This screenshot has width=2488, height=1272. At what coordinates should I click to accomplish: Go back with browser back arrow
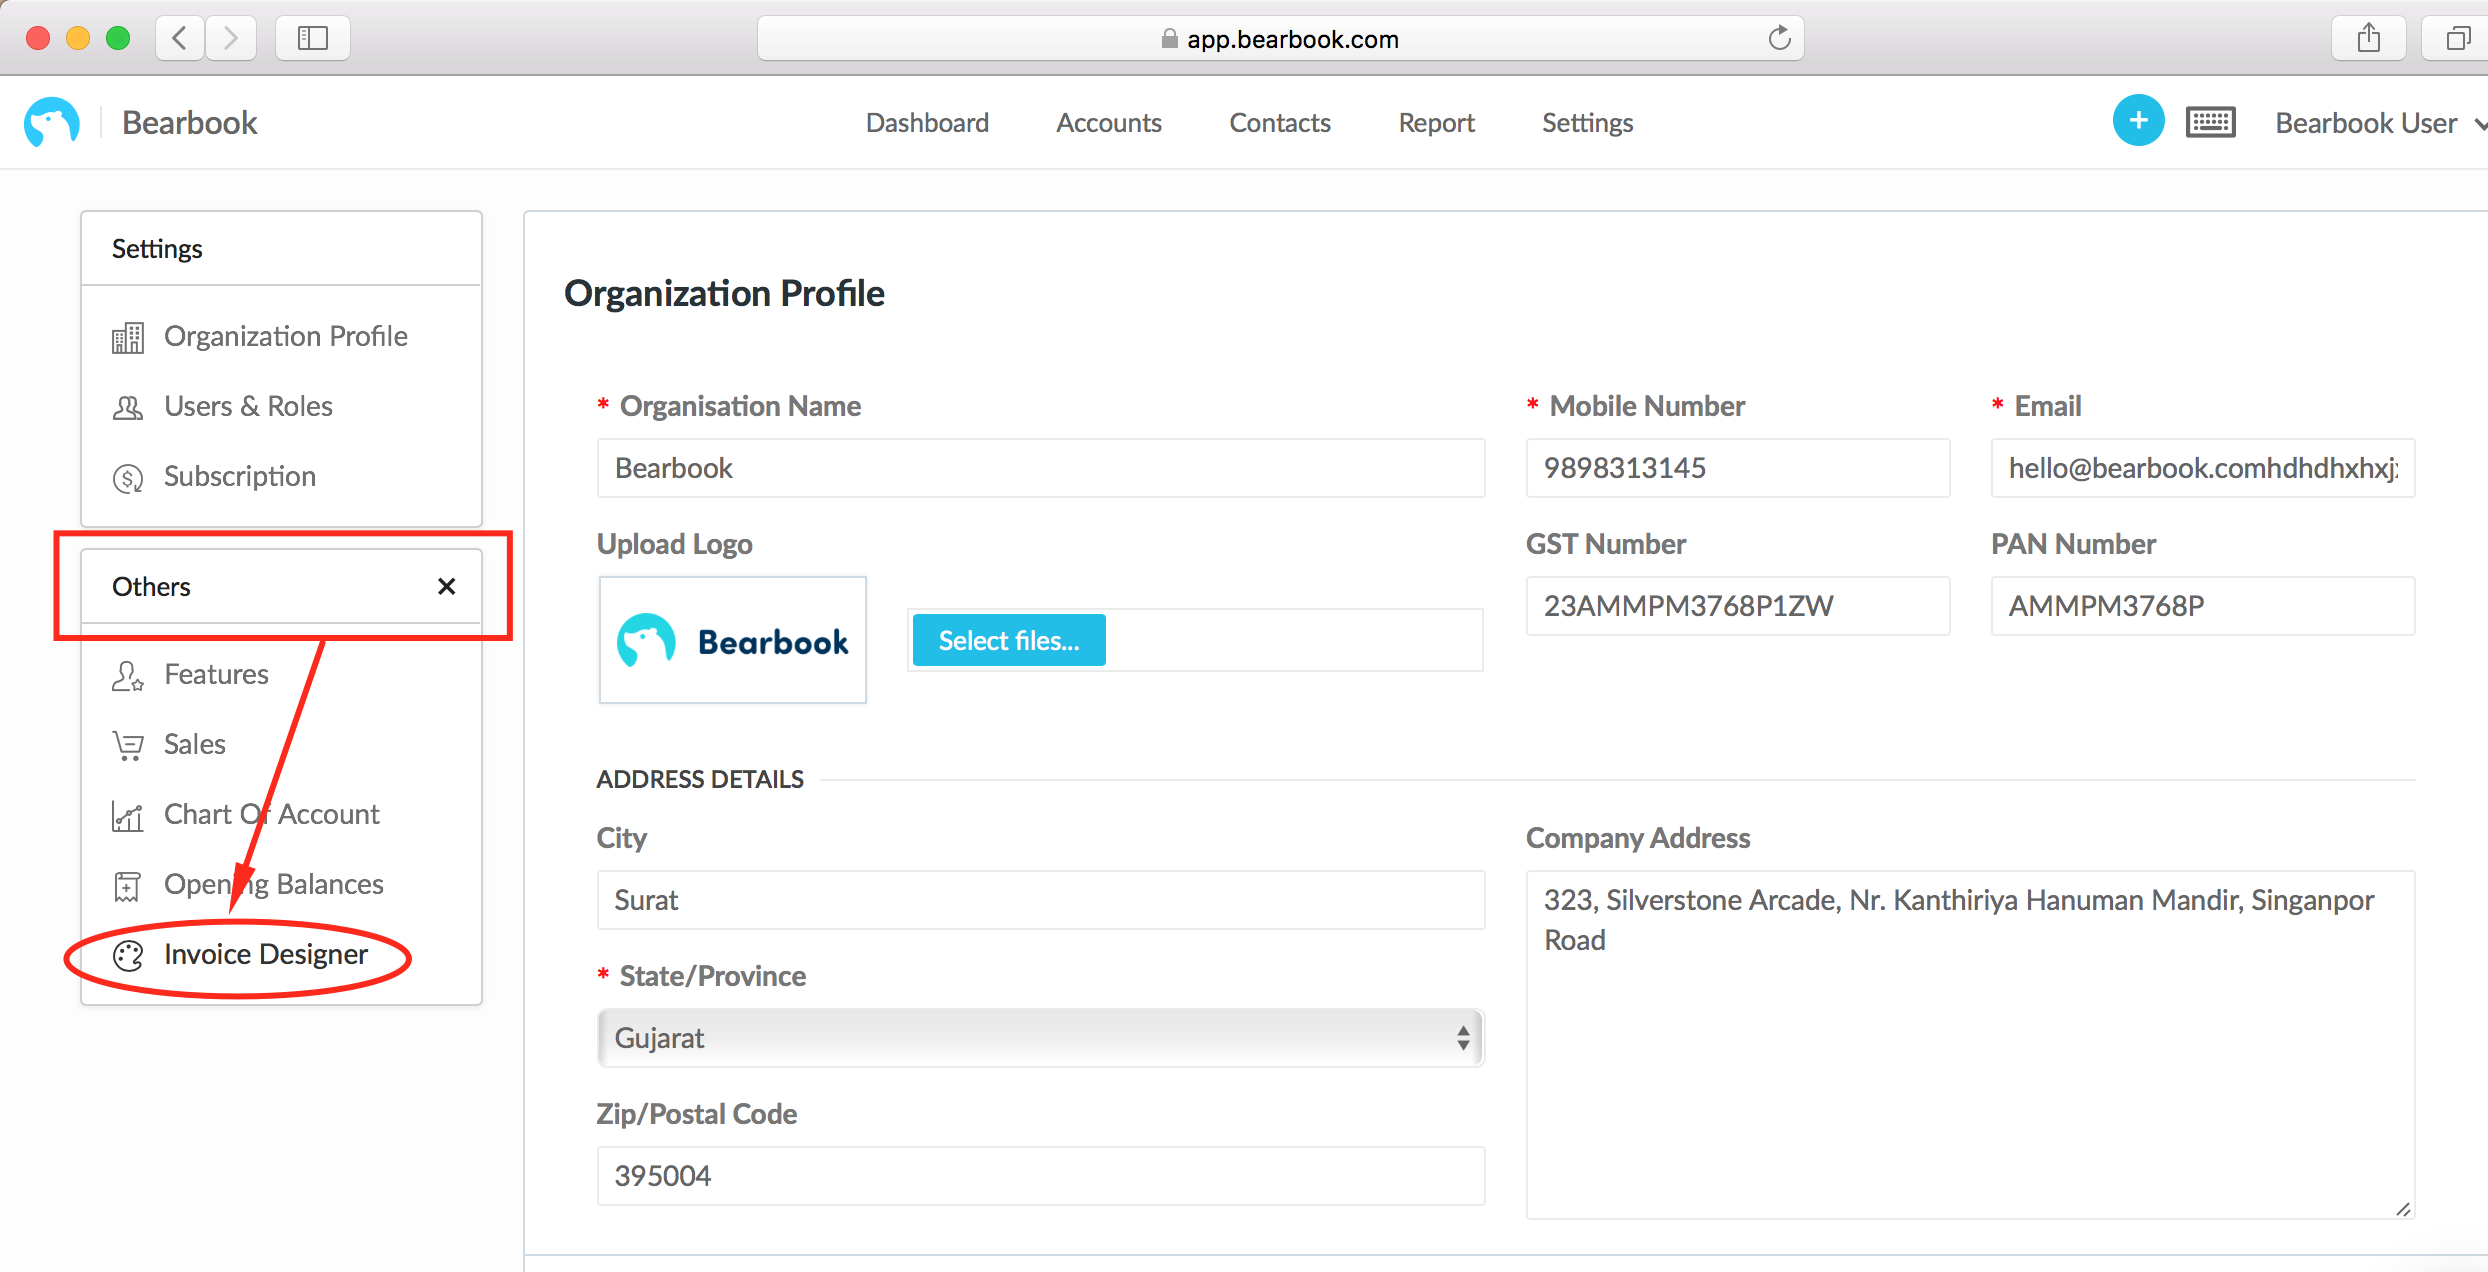[180, 38]
